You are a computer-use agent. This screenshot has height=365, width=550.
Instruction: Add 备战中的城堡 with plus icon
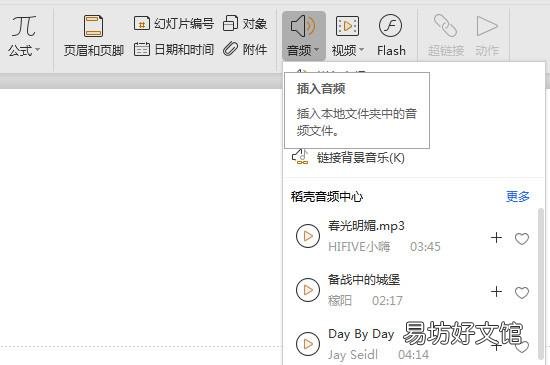pos(496,291)
